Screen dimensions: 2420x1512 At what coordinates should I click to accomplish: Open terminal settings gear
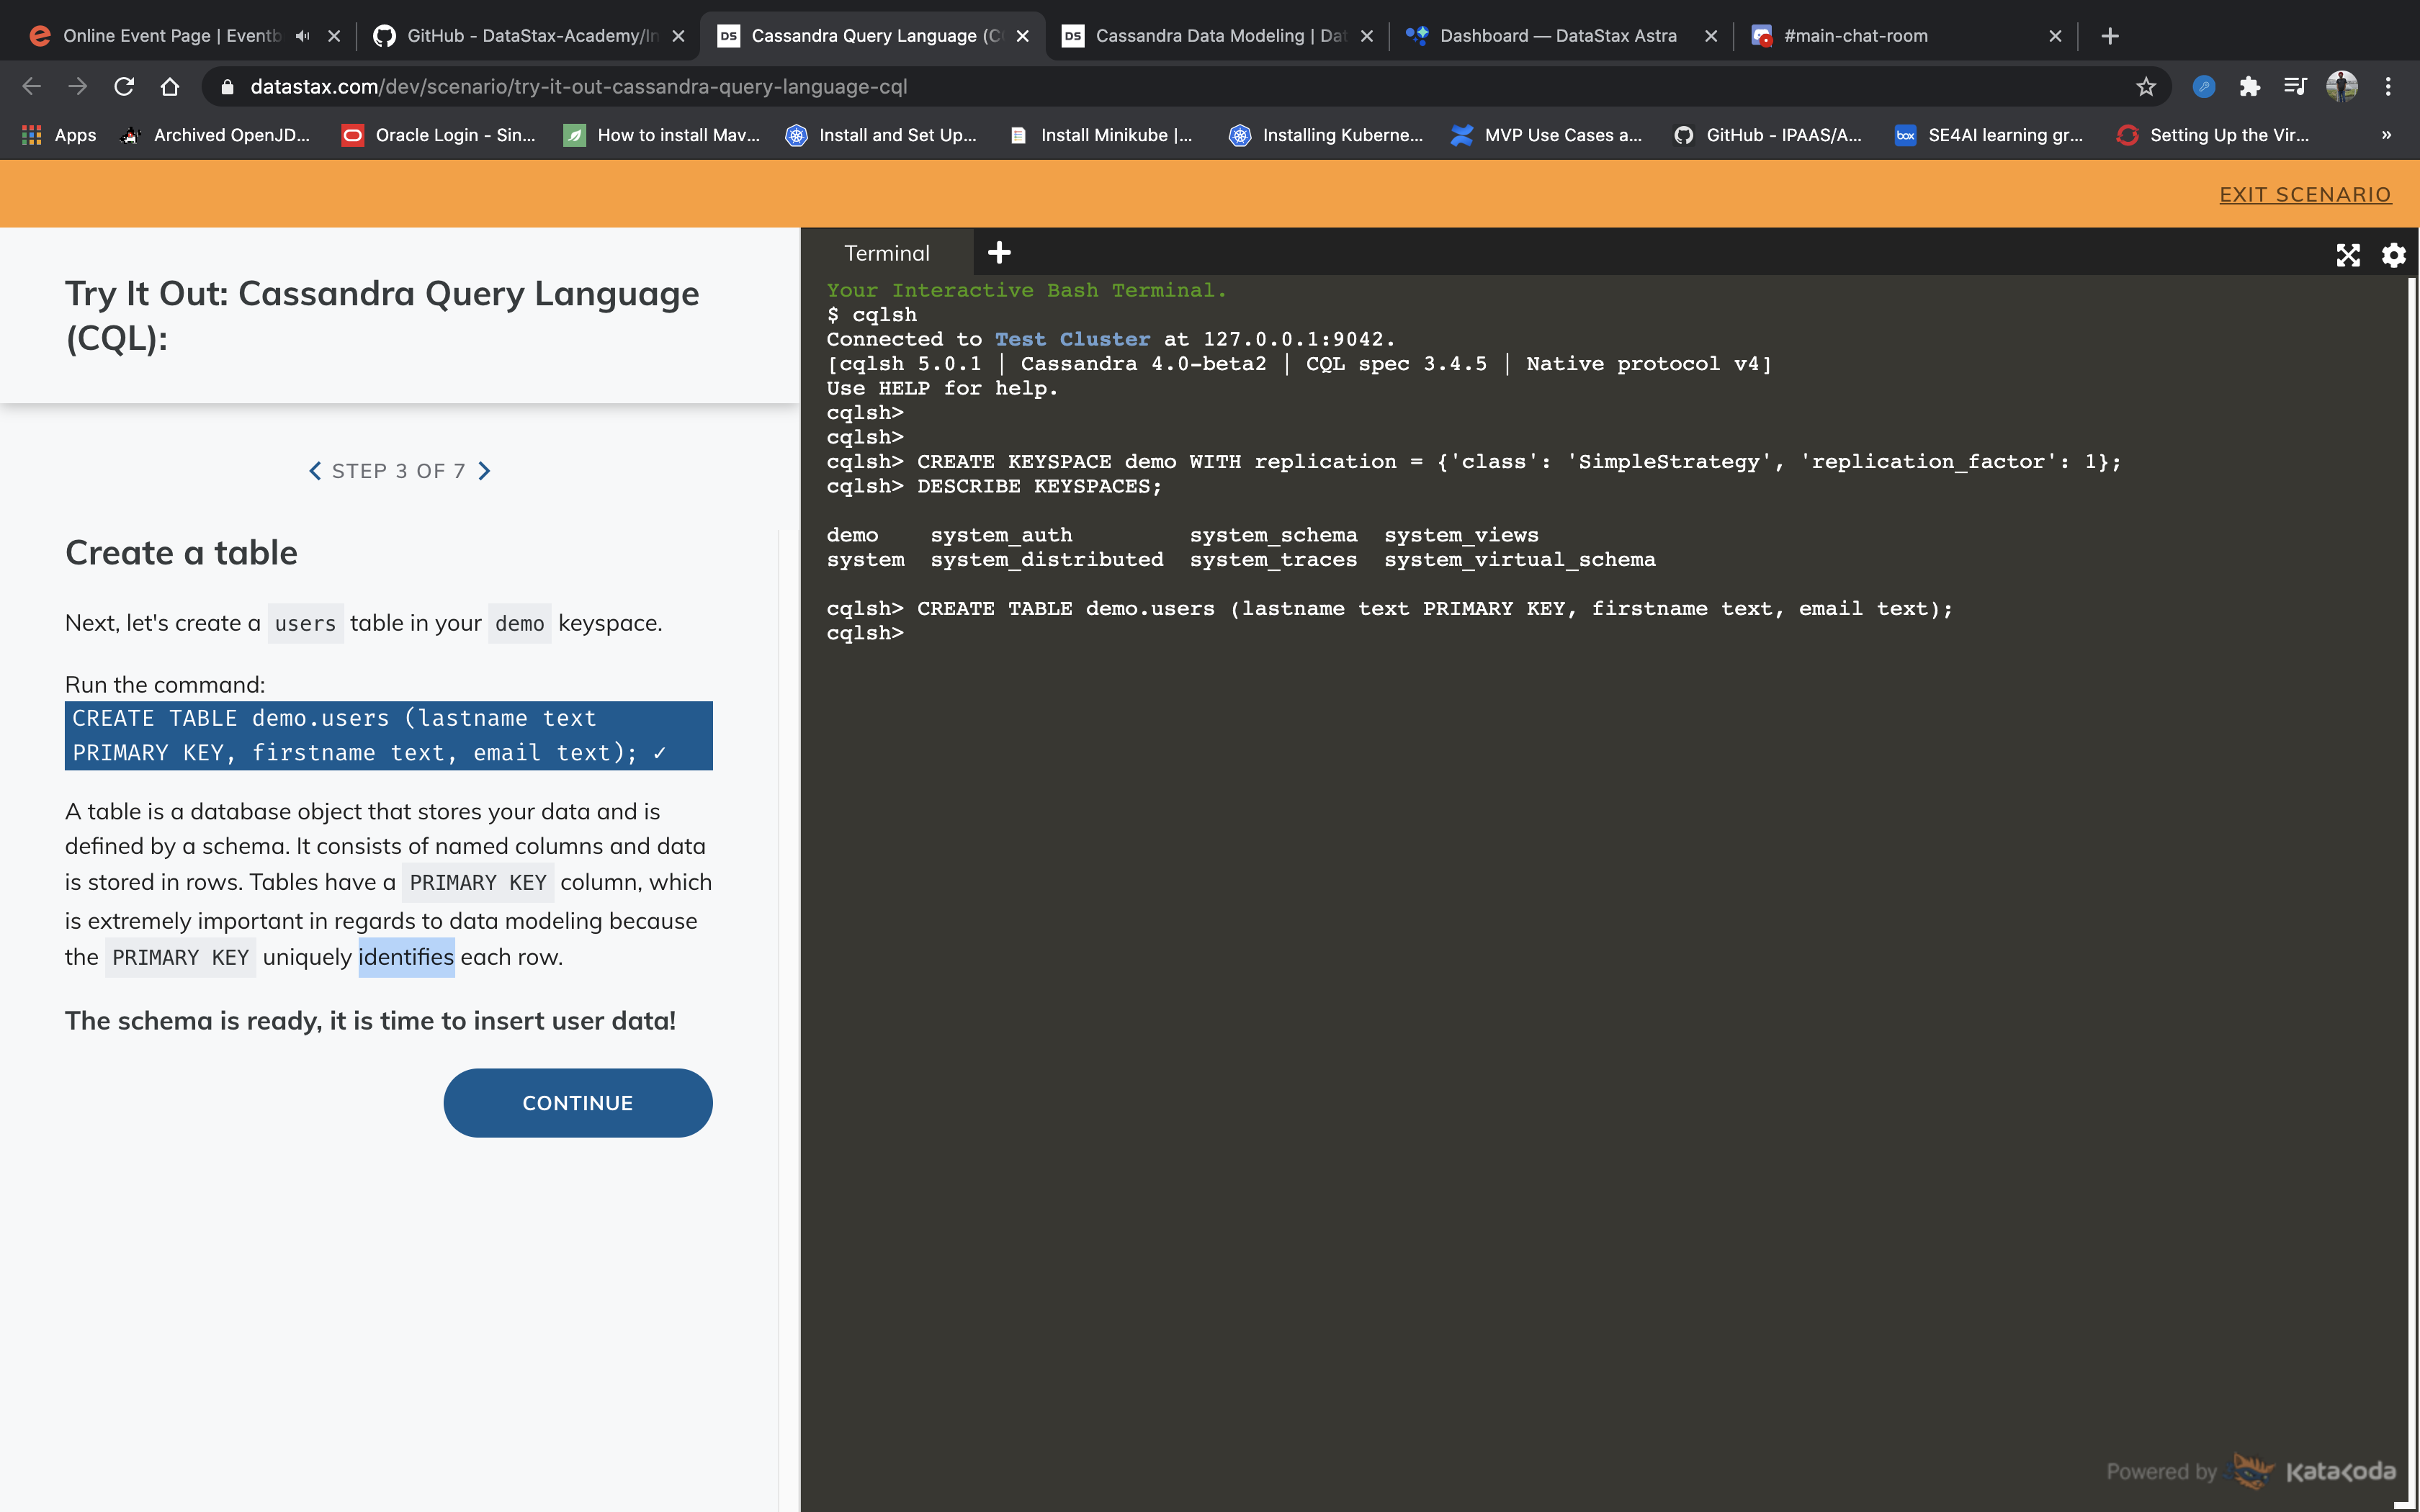click(x=2393, y=255)
